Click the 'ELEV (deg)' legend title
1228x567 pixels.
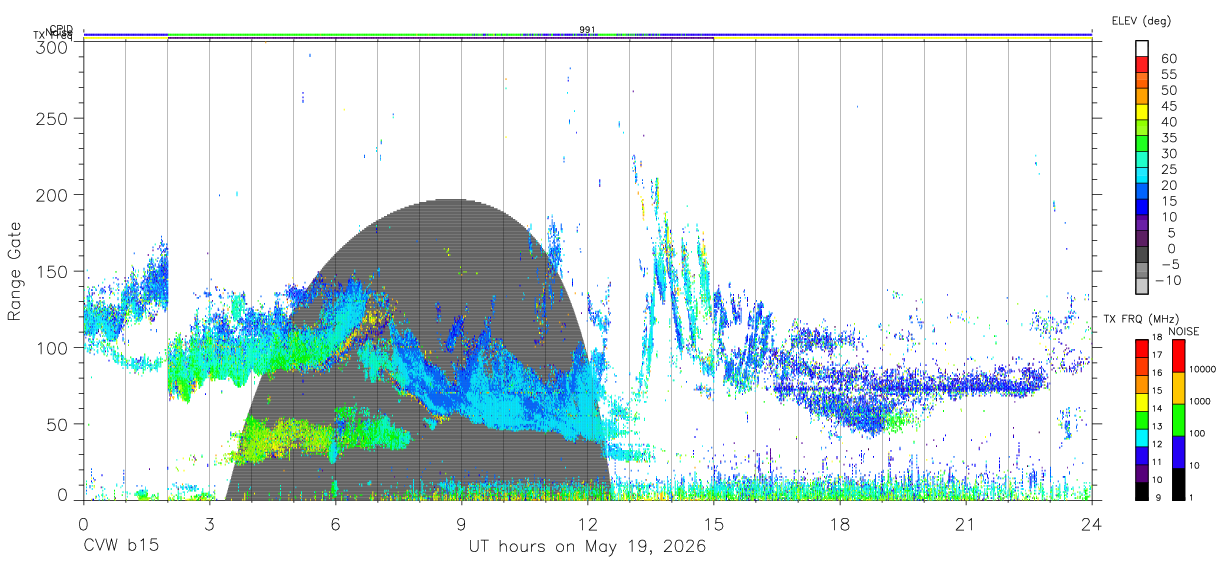(x=1141, y=20)
